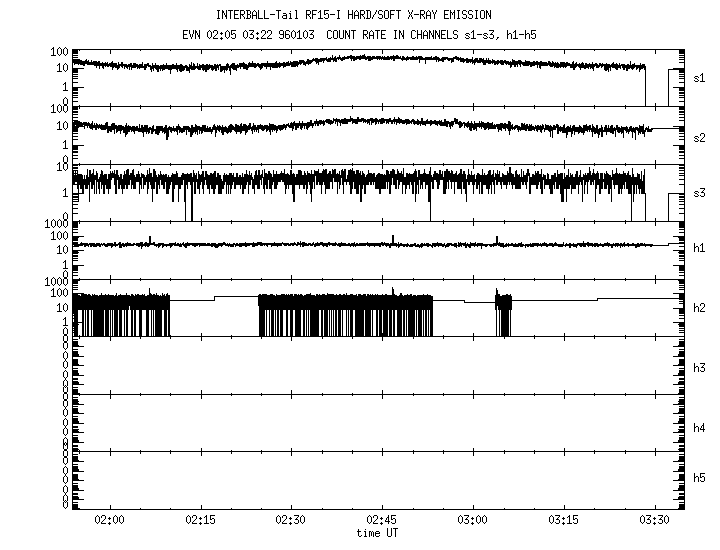Click the h4 channel label
720x550 pixels.
(x=701, y=428)
